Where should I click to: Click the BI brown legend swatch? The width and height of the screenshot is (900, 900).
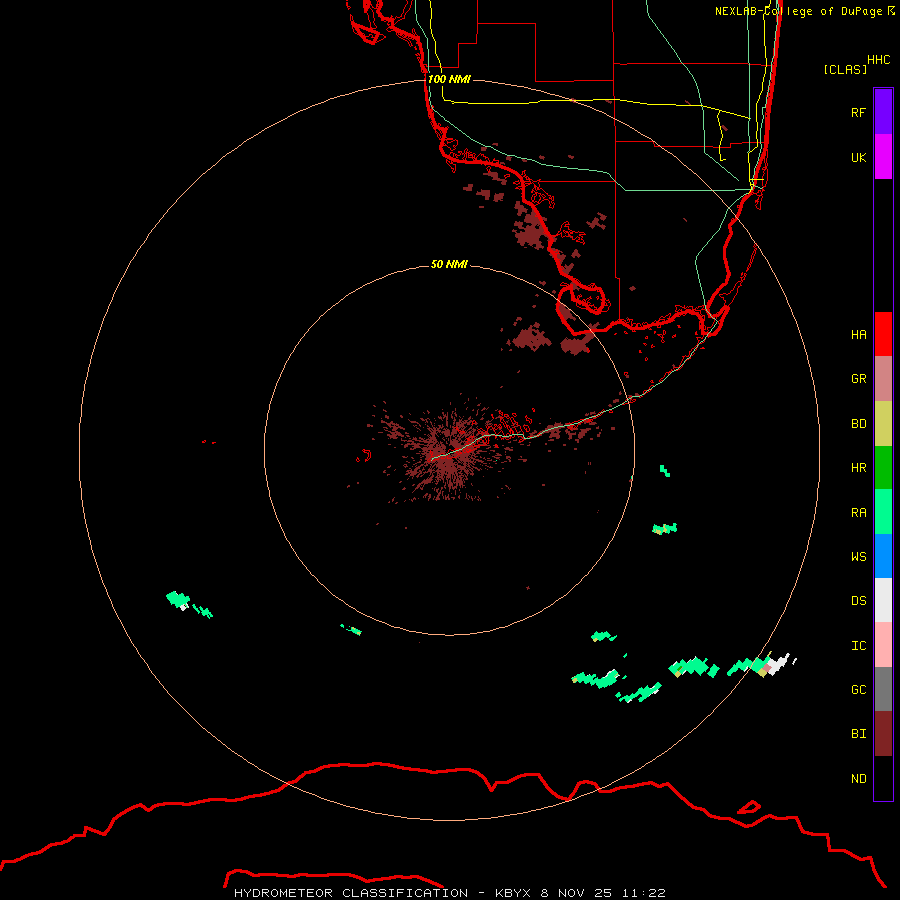[x=883, y=734]
